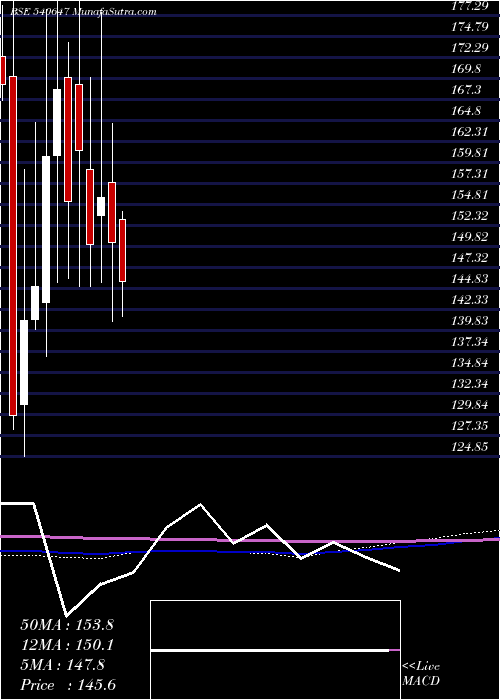Click the small white candlestick near 154.81
This screenshot has height=700, width=500.
[101, 207]
